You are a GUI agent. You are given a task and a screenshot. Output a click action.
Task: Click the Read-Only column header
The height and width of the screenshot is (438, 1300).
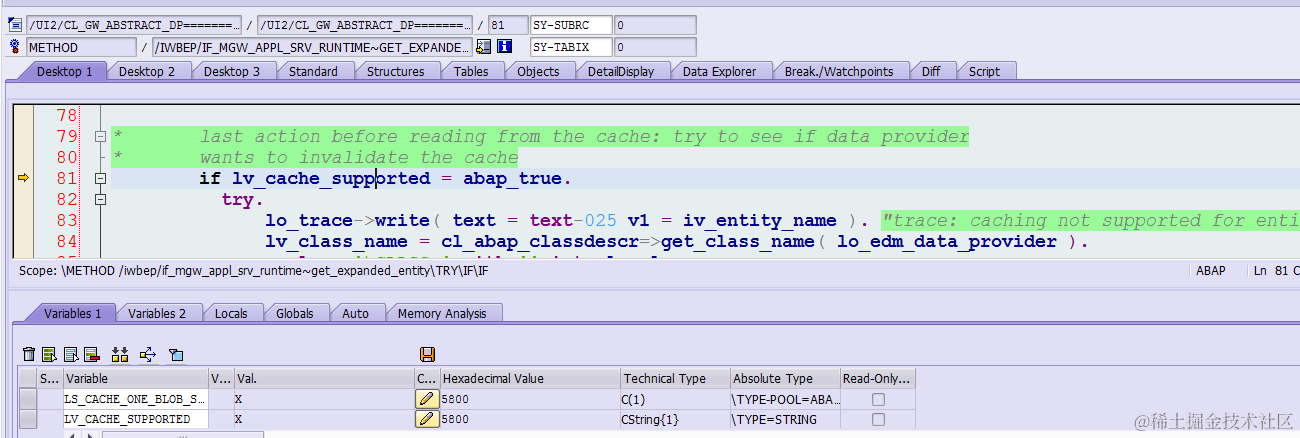coord(877,379)
